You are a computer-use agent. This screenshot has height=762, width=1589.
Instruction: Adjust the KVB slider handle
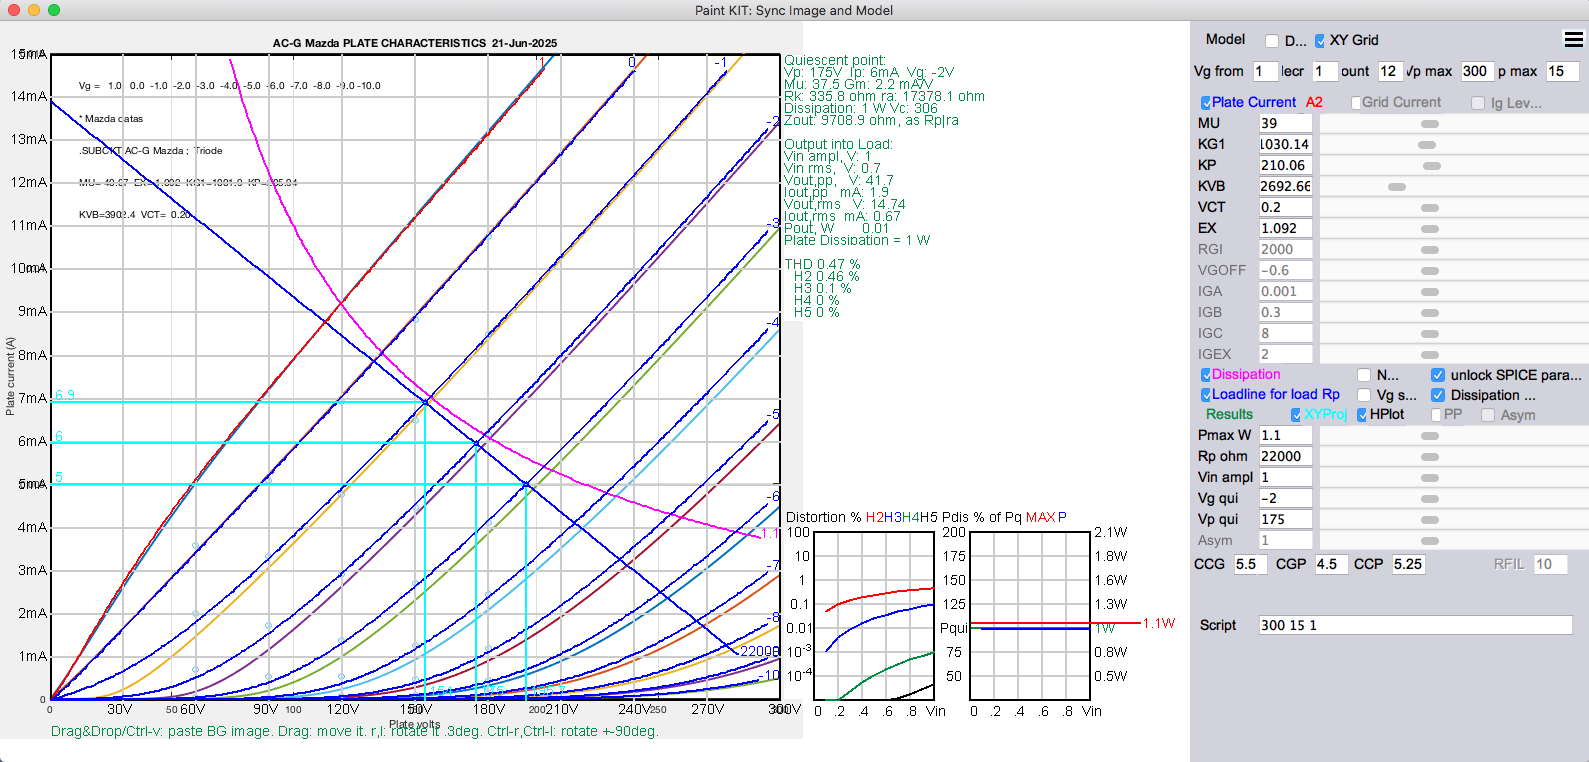coord(1397,187)
